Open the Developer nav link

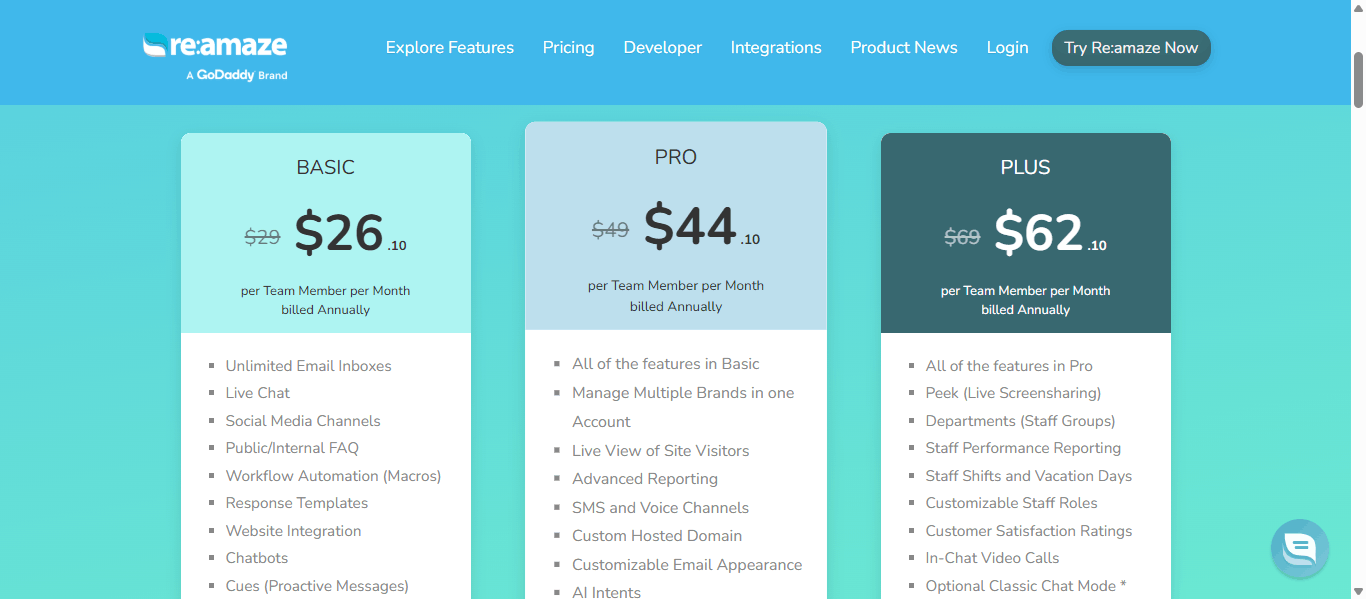663,48
